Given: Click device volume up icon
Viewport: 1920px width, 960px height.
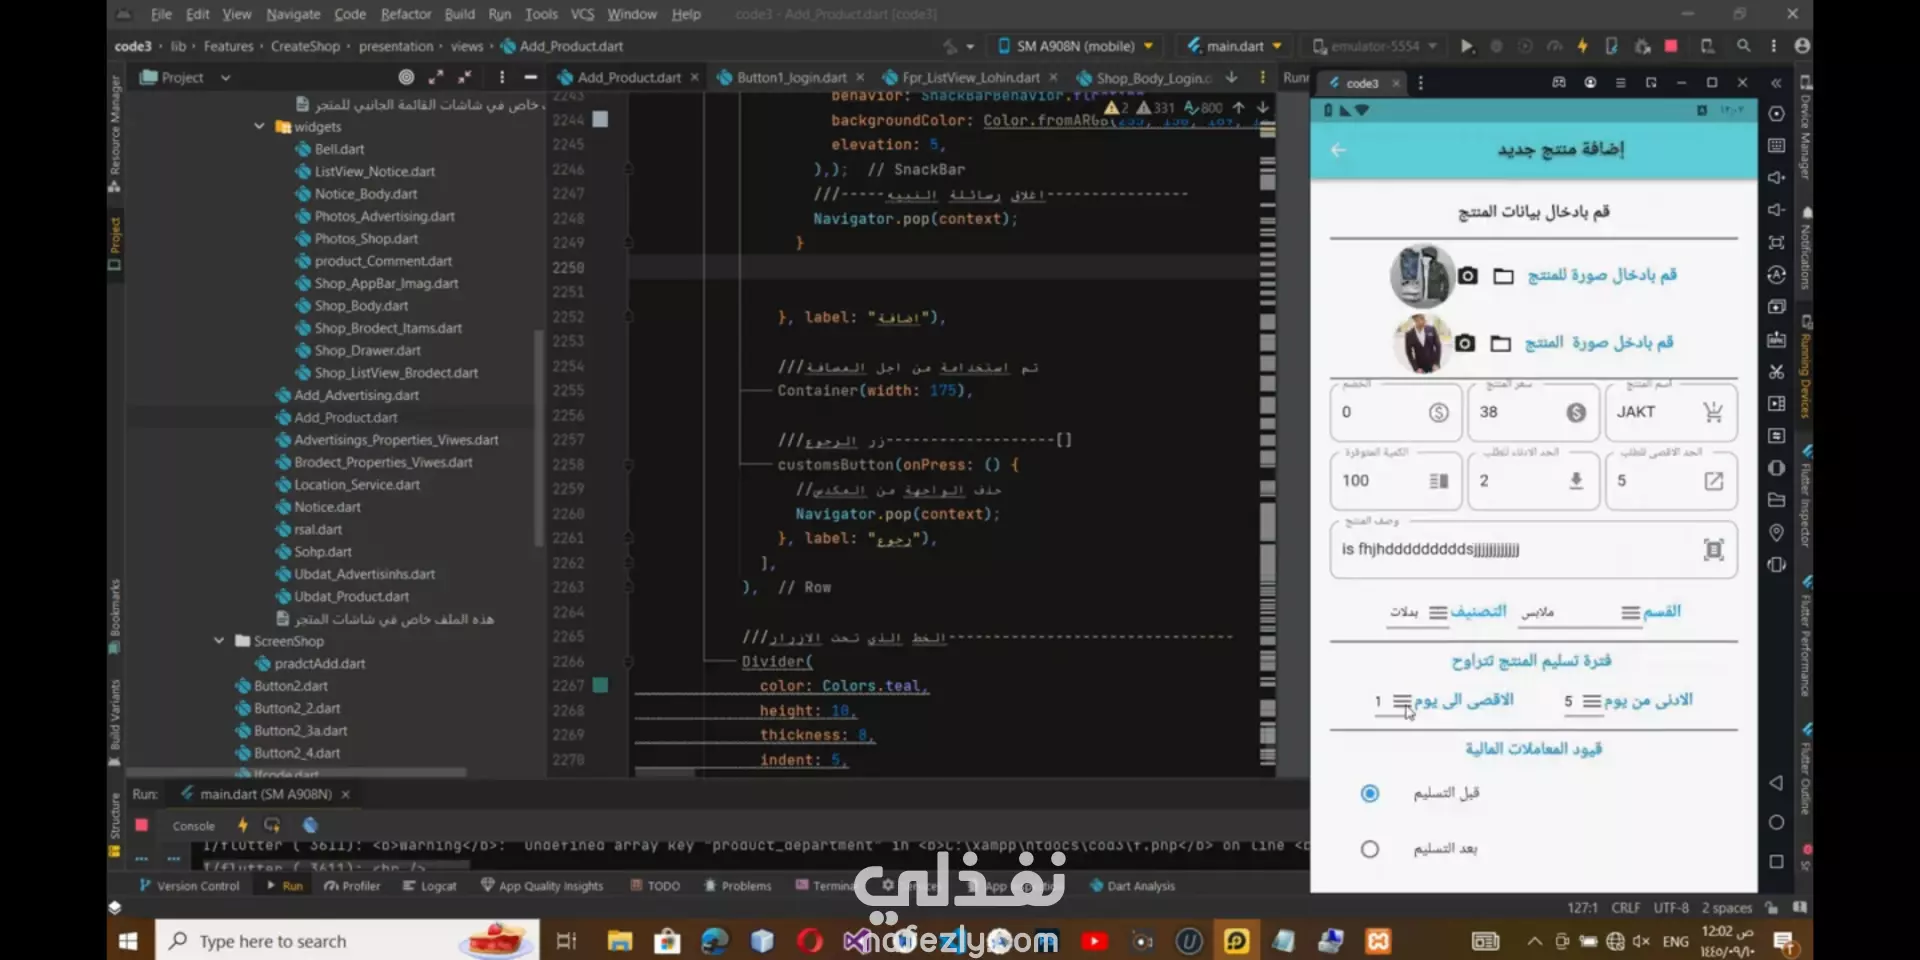Looking at the screenshot, I should tap(1776, 178).
